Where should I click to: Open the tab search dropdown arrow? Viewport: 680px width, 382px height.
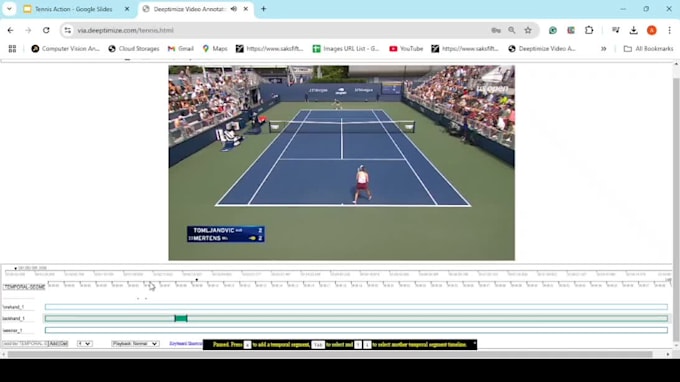[9, 9]
